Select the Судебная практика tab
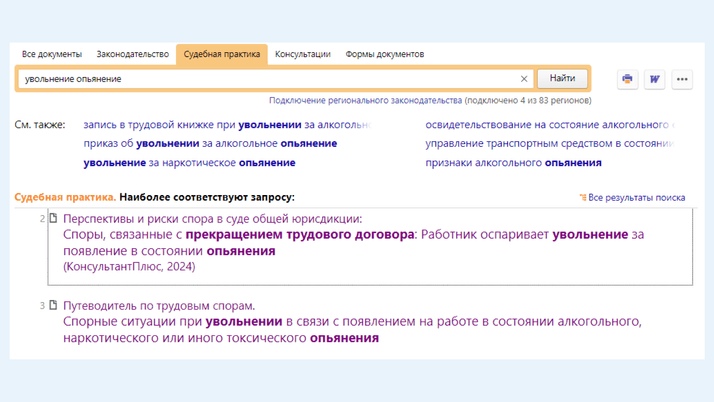 click(222, 54)
